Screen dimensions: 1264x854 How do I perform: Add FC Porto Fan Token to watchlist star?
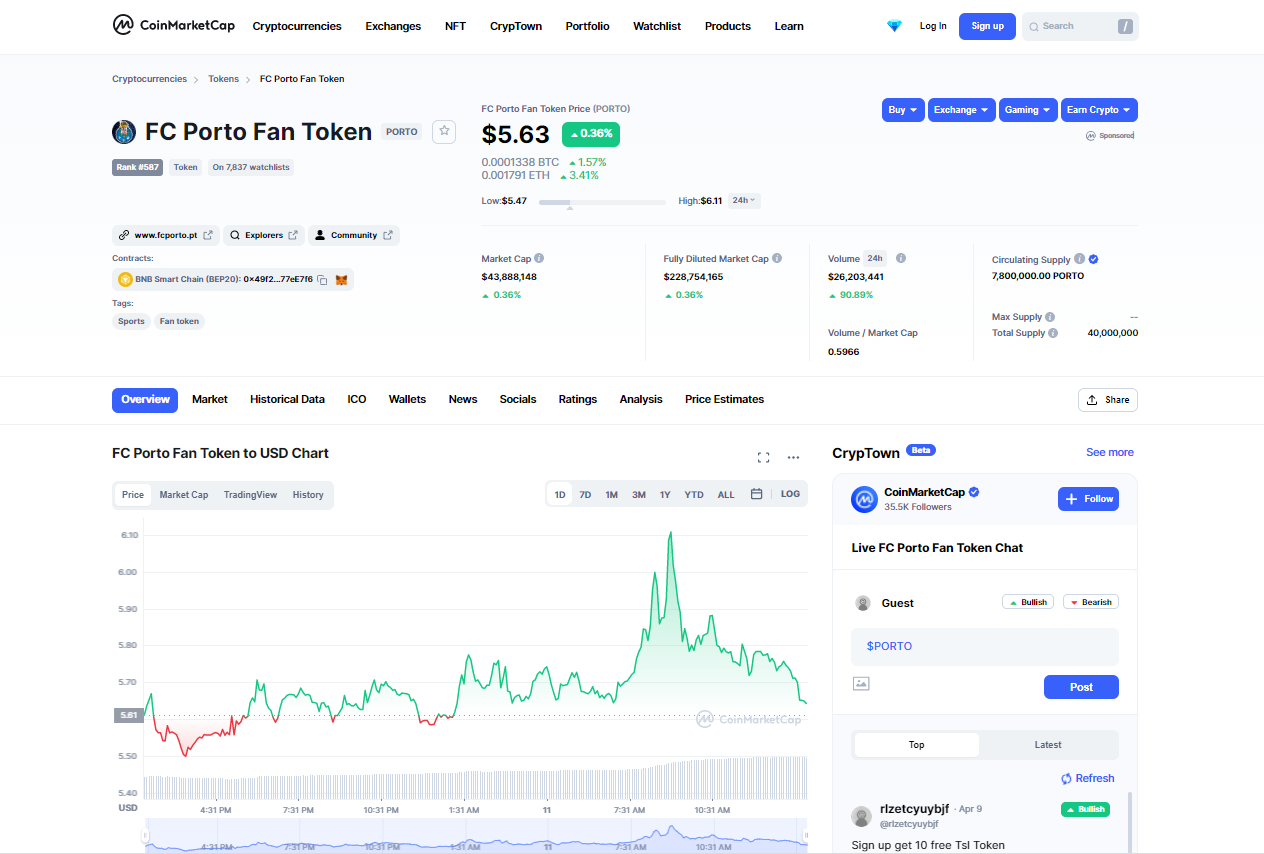pyautogui.click(x=445, y=131)
